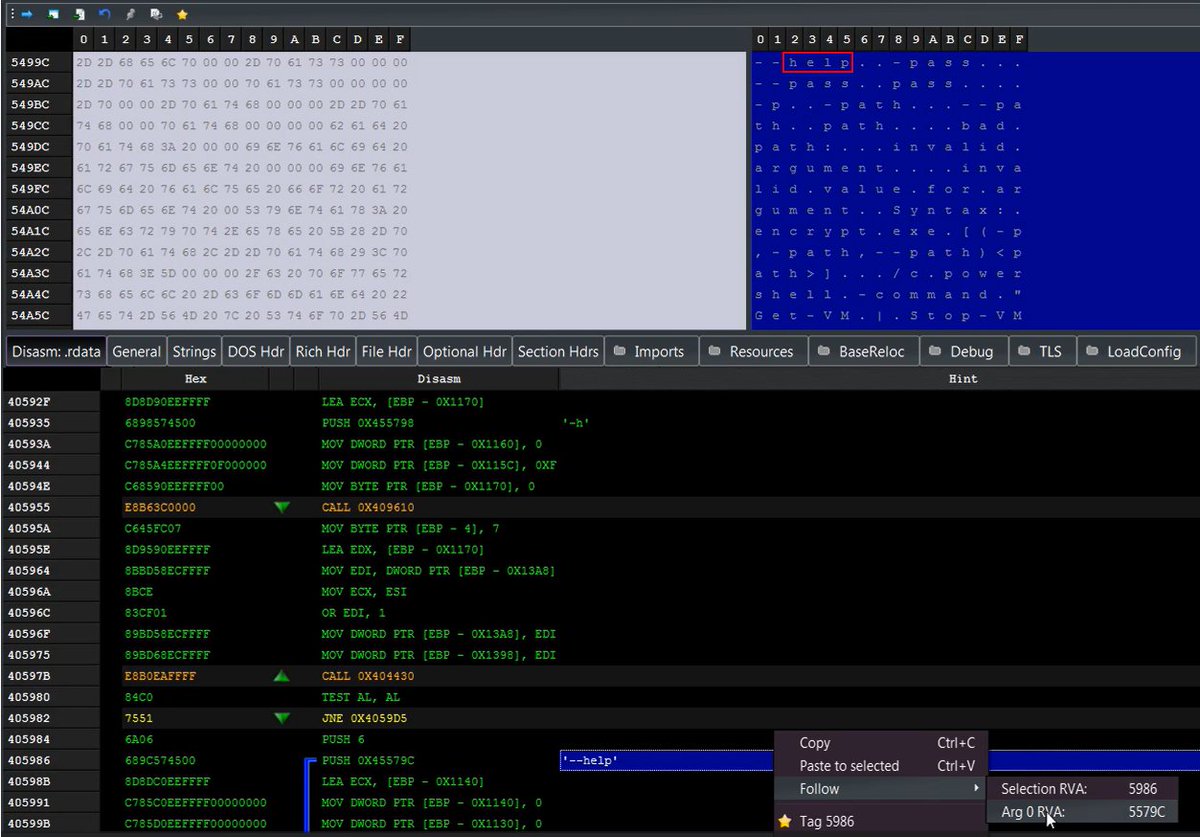1200x837 pixels.
Task: Click hex bytes E8B63C0000
Action: pyautogui.click(x=160, y=508)
